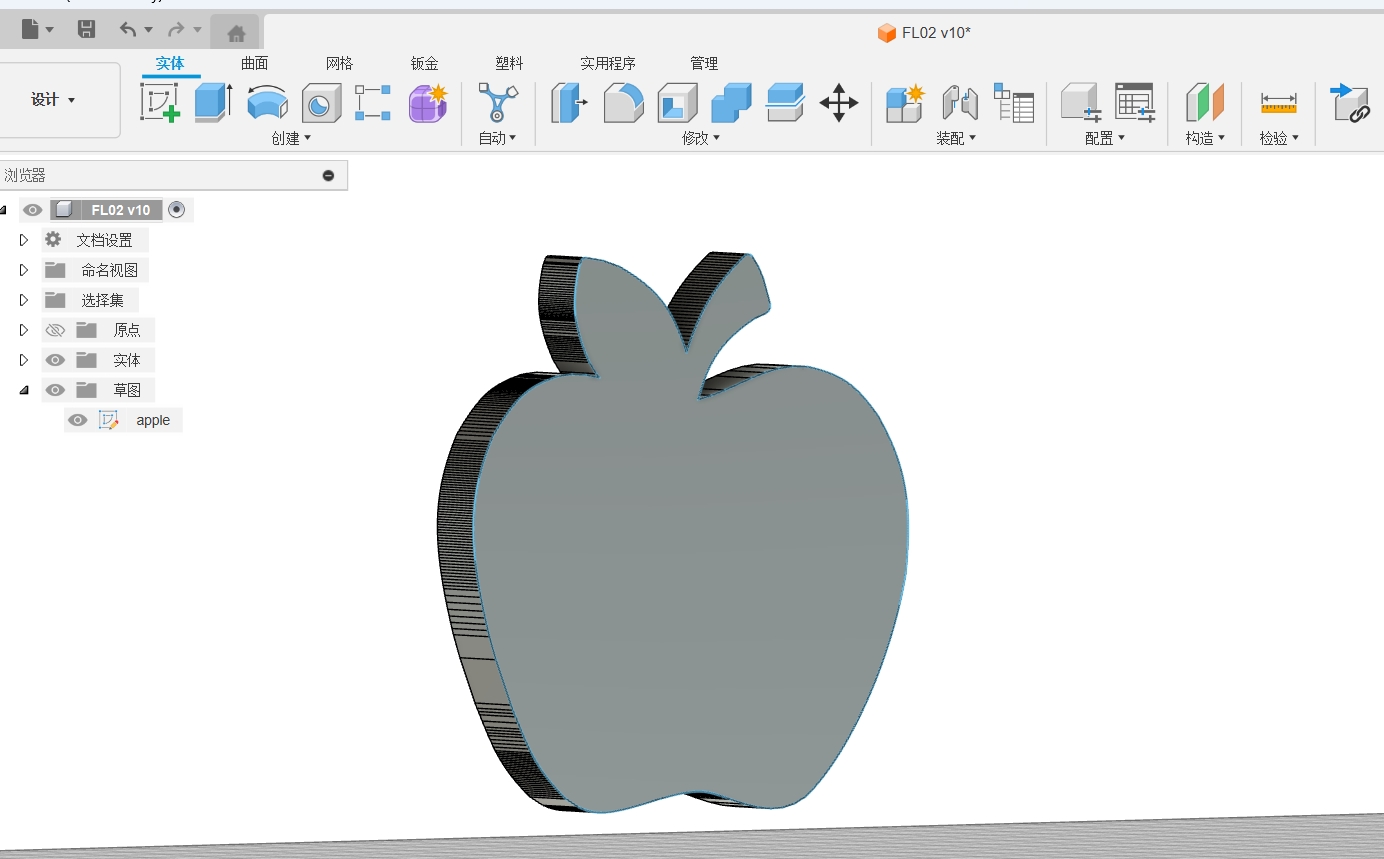Screen dimensions: 1384x859
Task: Hide the 草图 folder
Action: [x=55, y=390]
